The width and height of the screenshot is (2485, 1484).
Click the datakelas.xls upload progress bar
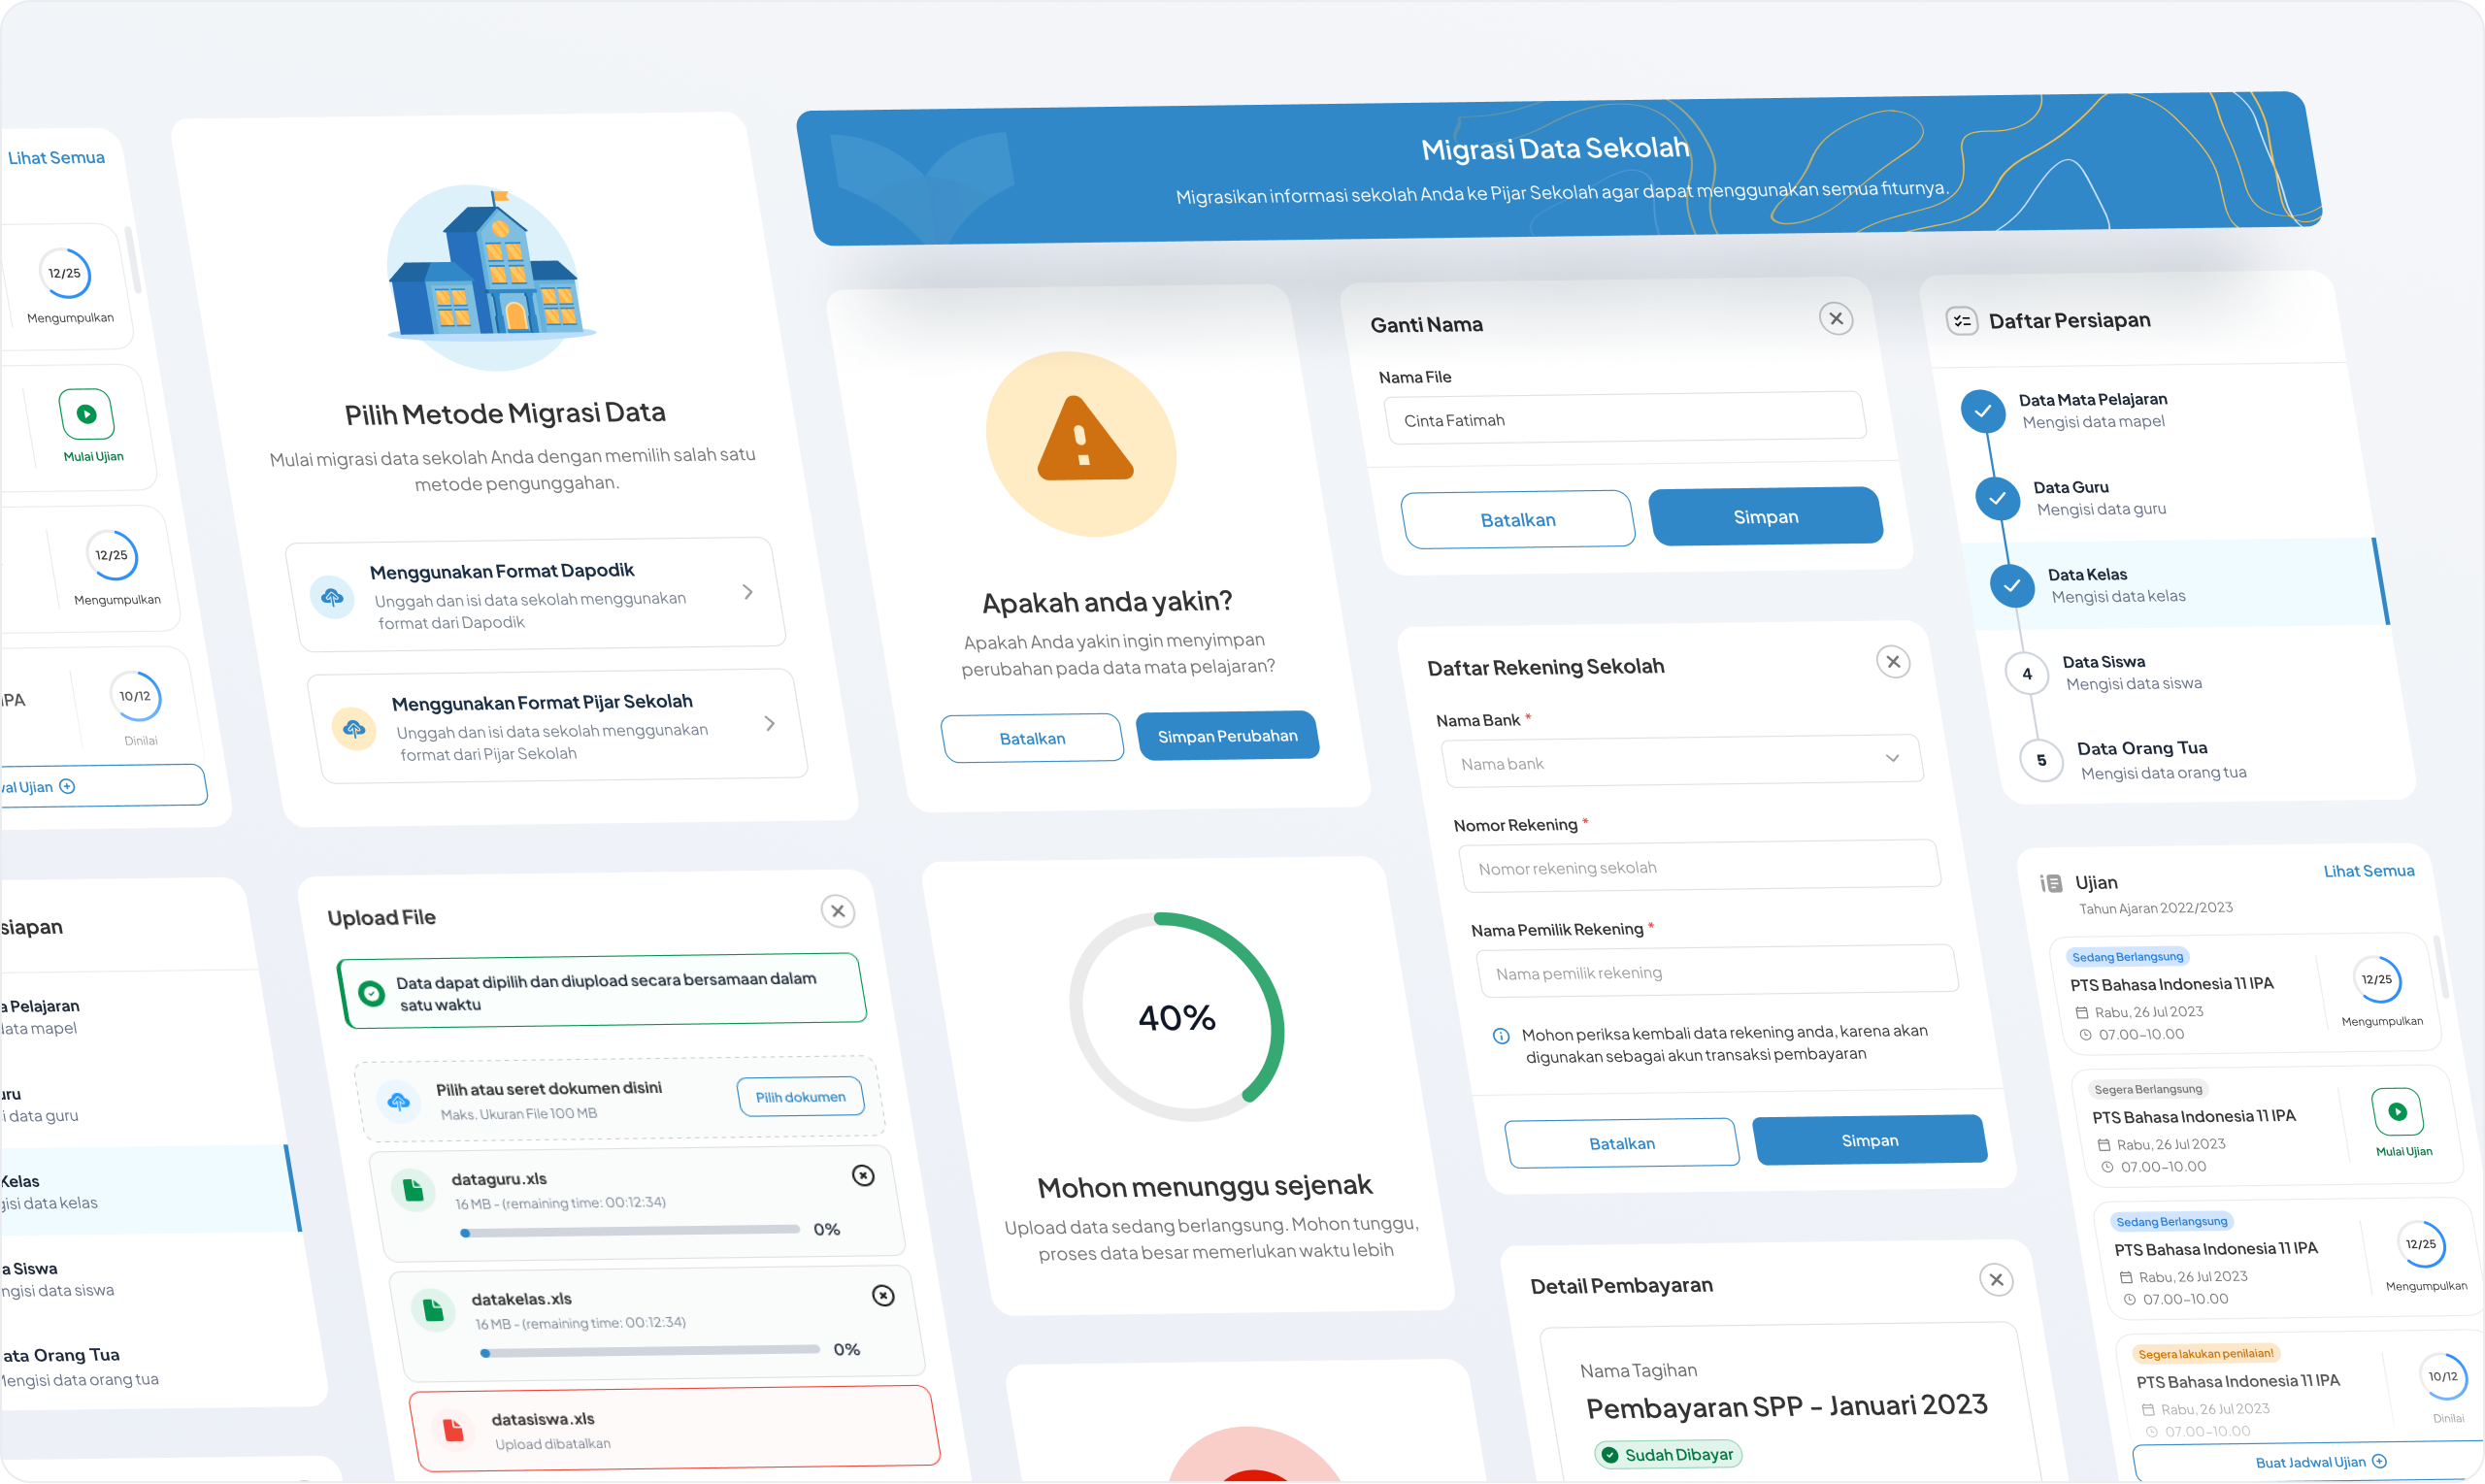pyautogui.click(x=649, y=1351)
